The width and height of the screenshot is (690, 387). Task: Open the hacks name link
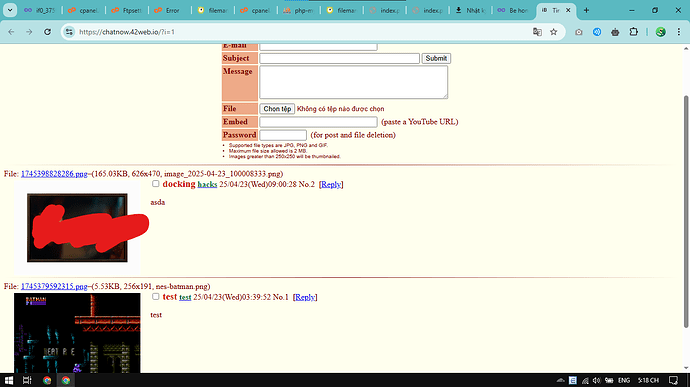tap(207, 184)
